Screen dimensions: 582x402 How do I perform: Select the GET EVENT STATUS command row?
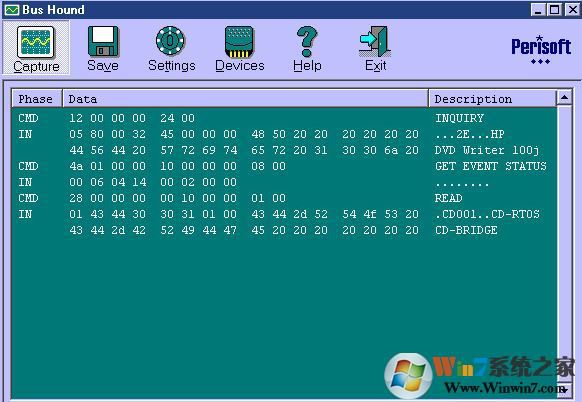tap(284, 166)
